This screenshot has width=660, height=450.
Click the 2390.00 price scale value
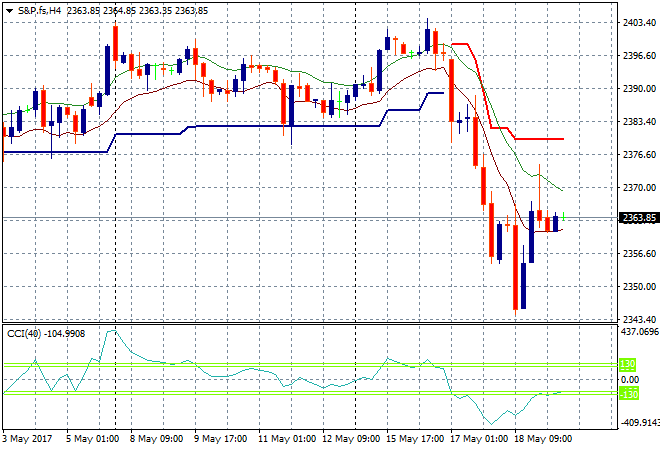click(639, 88)
